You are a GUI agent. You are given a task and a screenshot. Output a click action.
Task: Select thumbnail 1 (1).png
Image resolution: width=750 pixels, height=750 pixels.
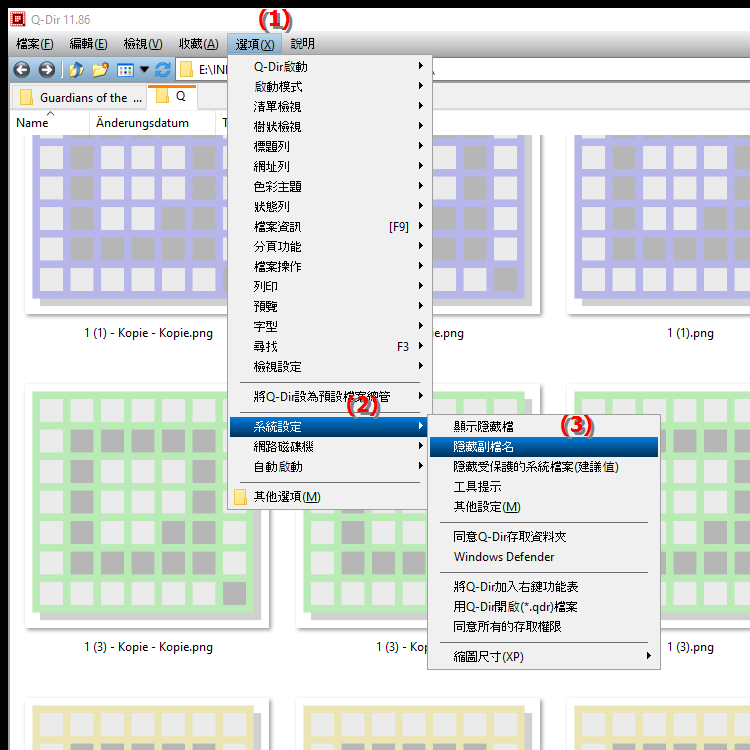[x=659, y=225]
